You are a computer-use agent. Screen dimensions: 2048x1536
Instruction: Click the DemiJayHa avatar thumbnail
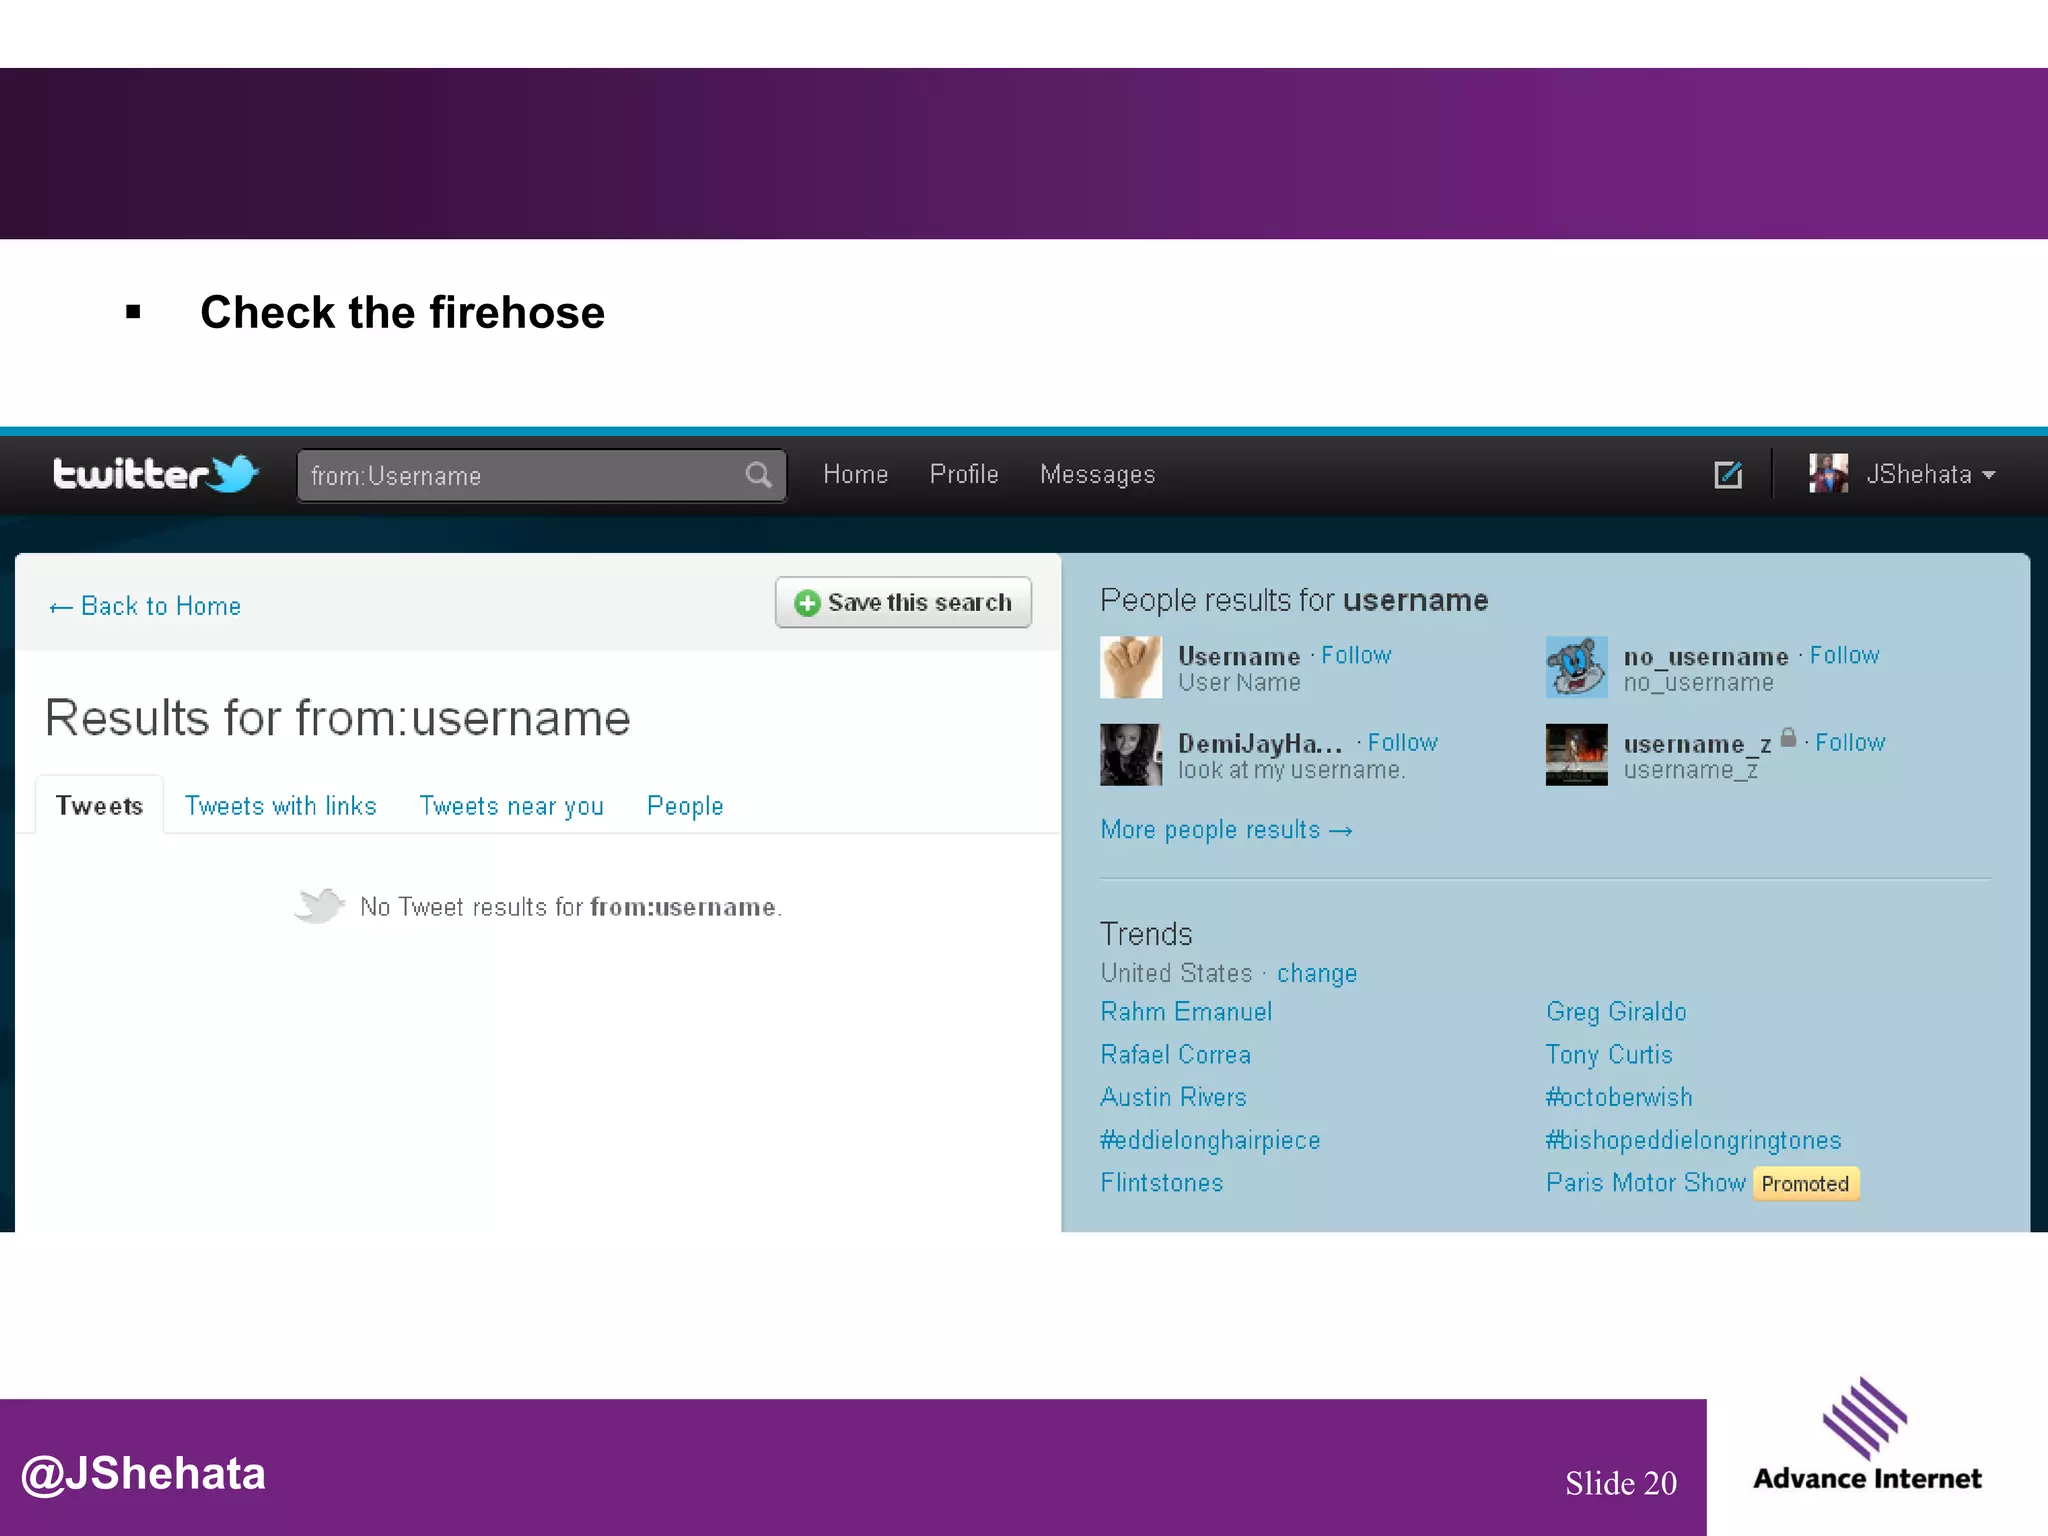pos(1131,755)
